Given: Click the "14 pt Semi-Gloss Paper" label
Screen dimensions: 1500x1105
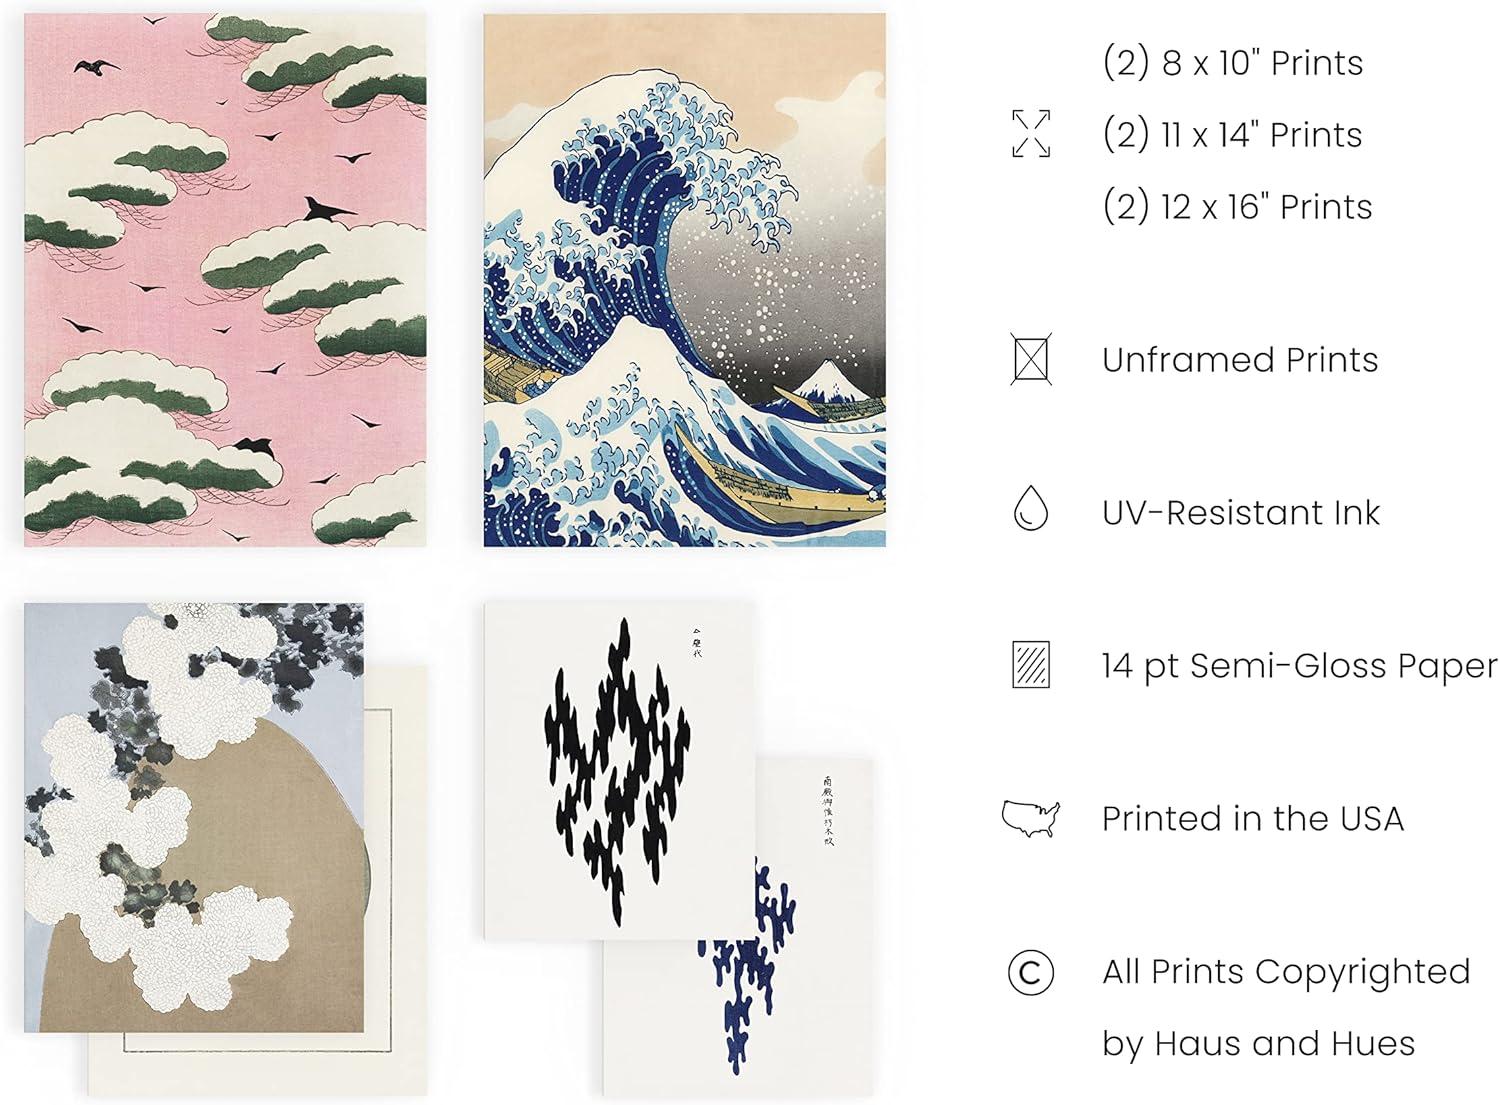Looking at the screenshot, I should coord(1300,666).
